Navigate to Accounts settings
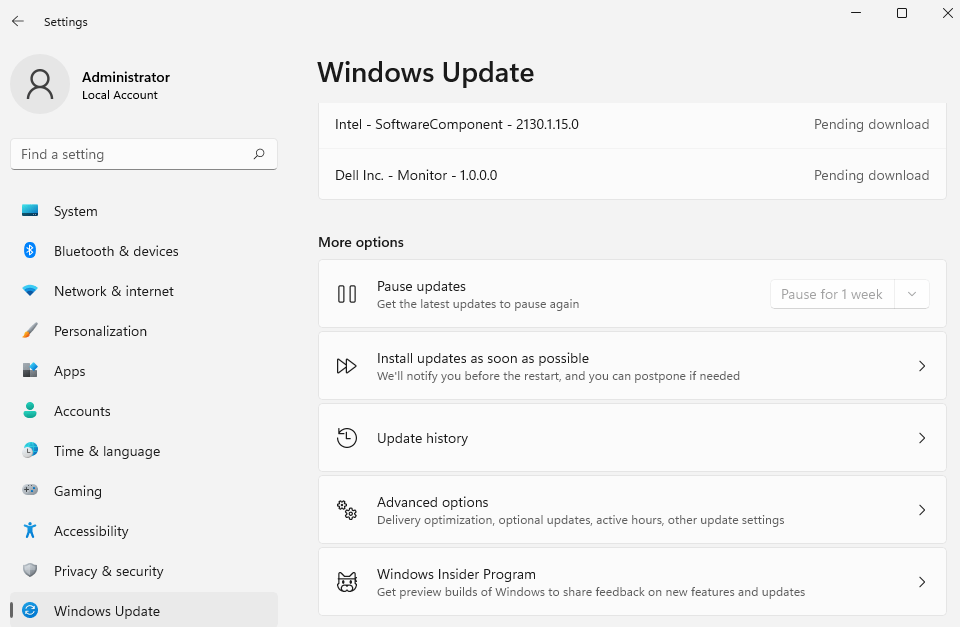This screenshot has width=960, height=627. [144, 410]
